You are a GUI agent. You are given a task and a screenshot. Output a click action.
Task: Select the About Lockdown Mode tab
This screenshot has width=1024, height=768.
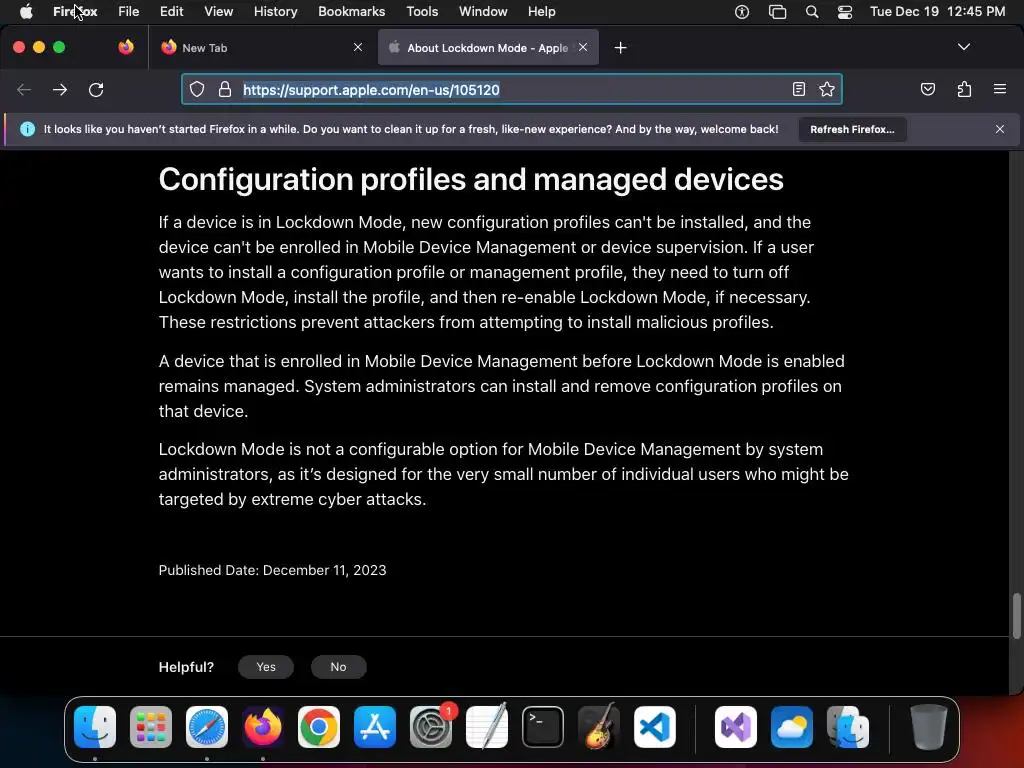pyautogui.click(x=488, y=48)
